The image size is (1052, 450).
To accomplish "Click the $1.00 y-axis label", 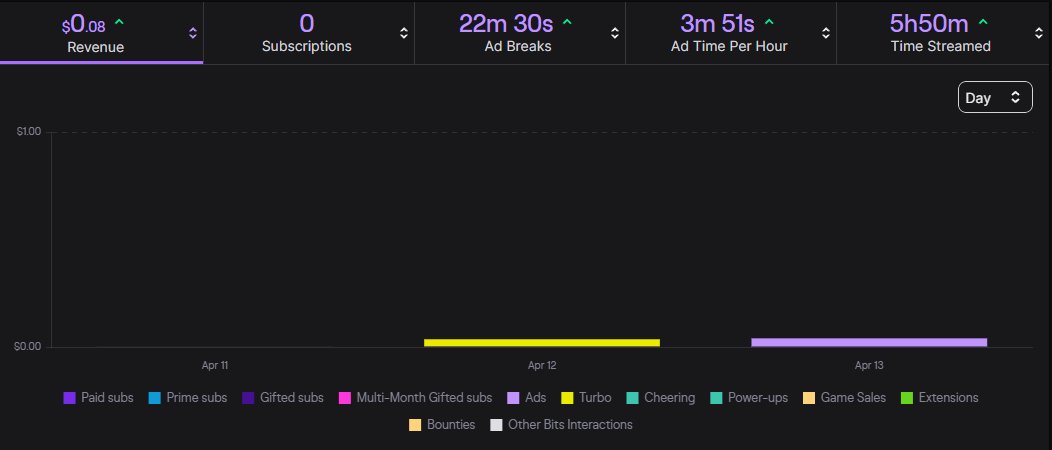I will tap(29, 131).
